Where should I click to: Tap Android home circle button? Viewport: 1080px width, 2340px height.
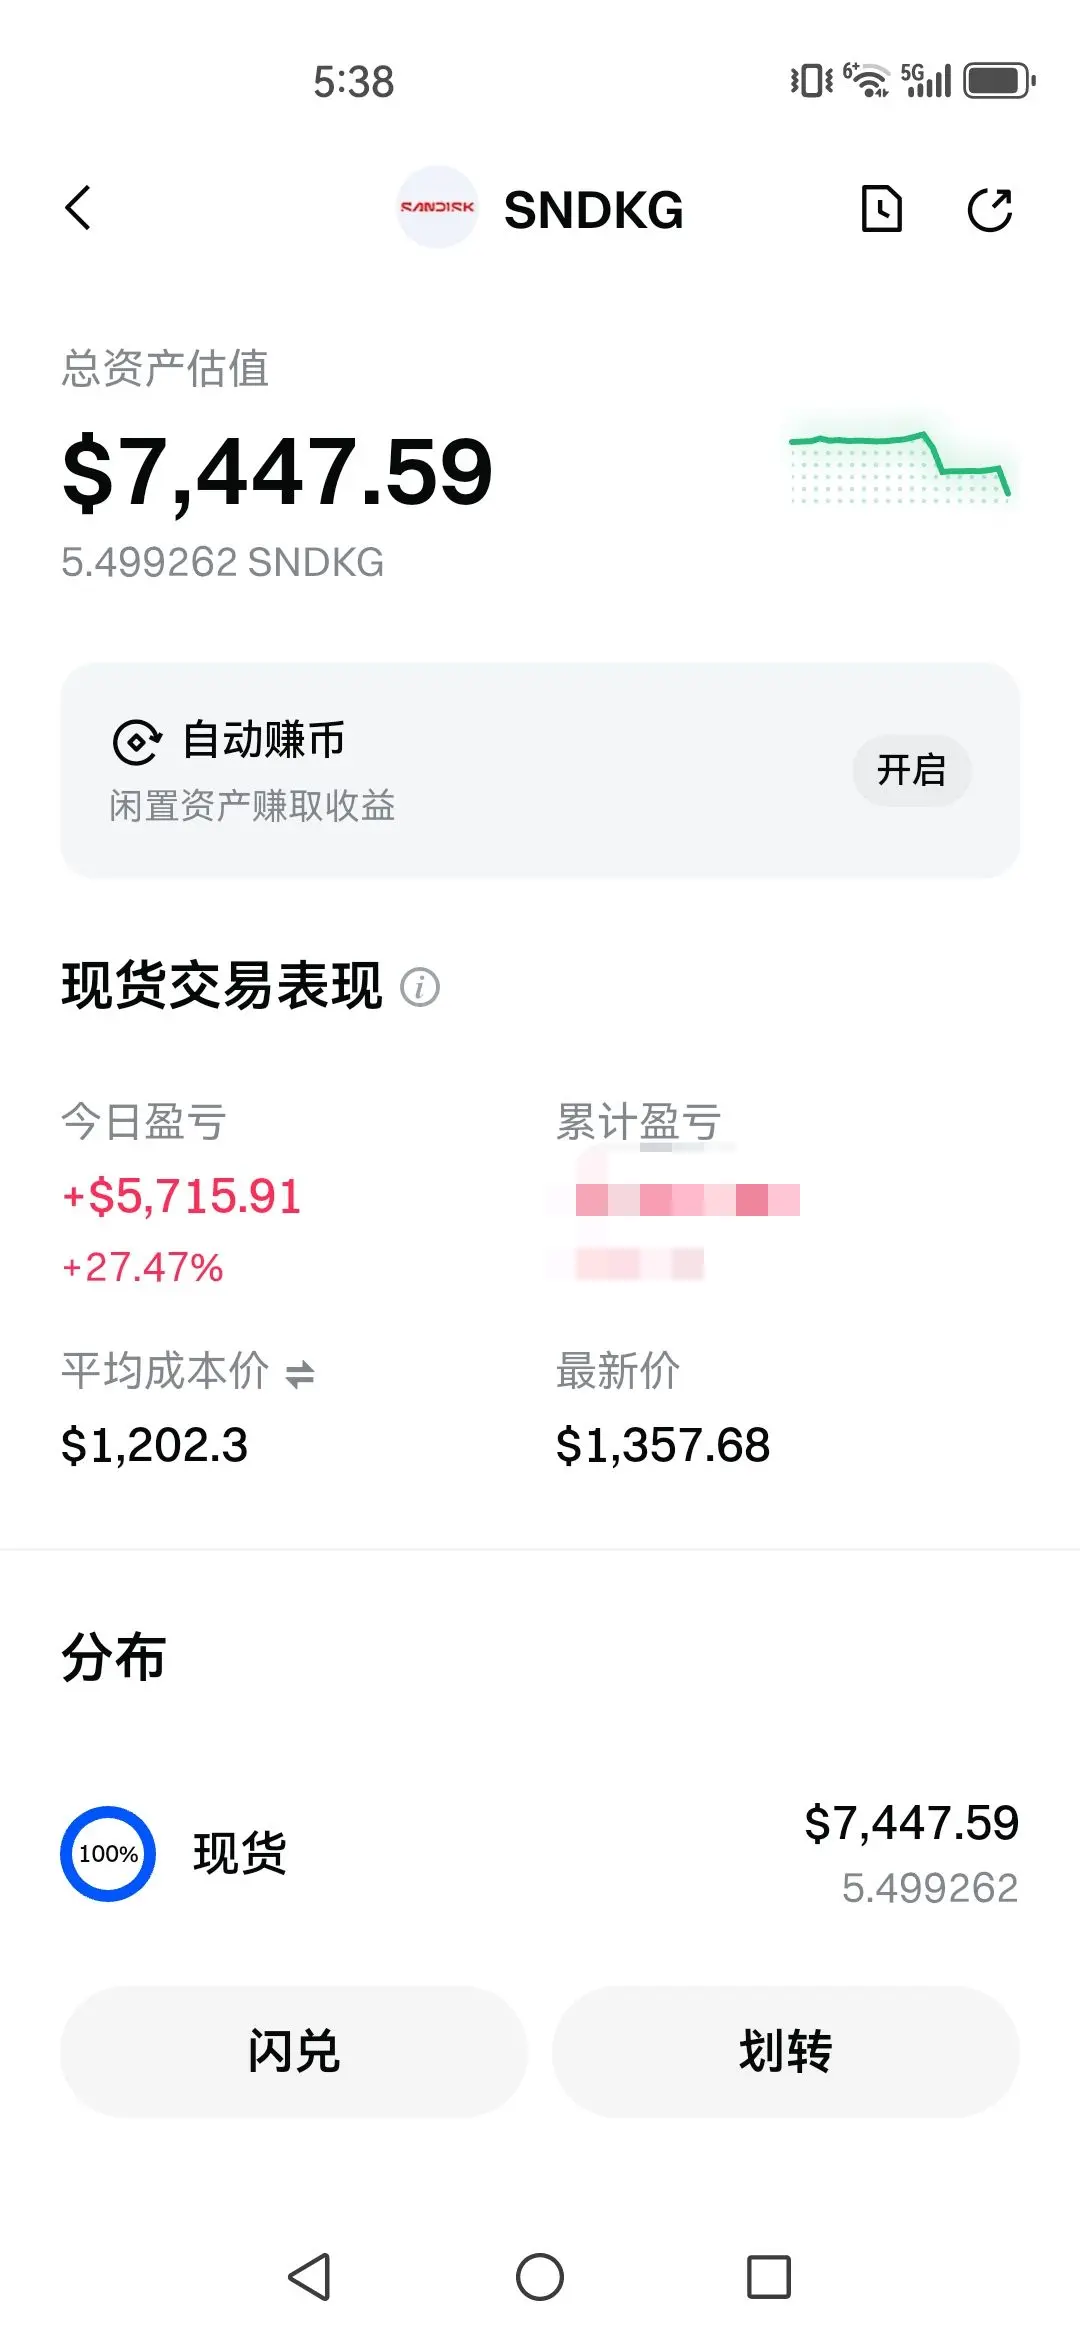540,2277
